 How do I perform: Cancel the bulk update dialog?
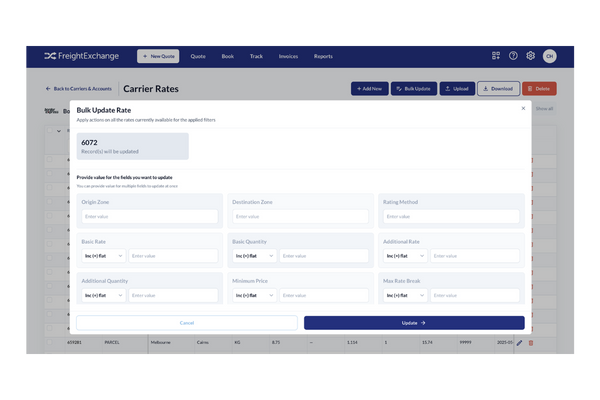tap(187, 323)
